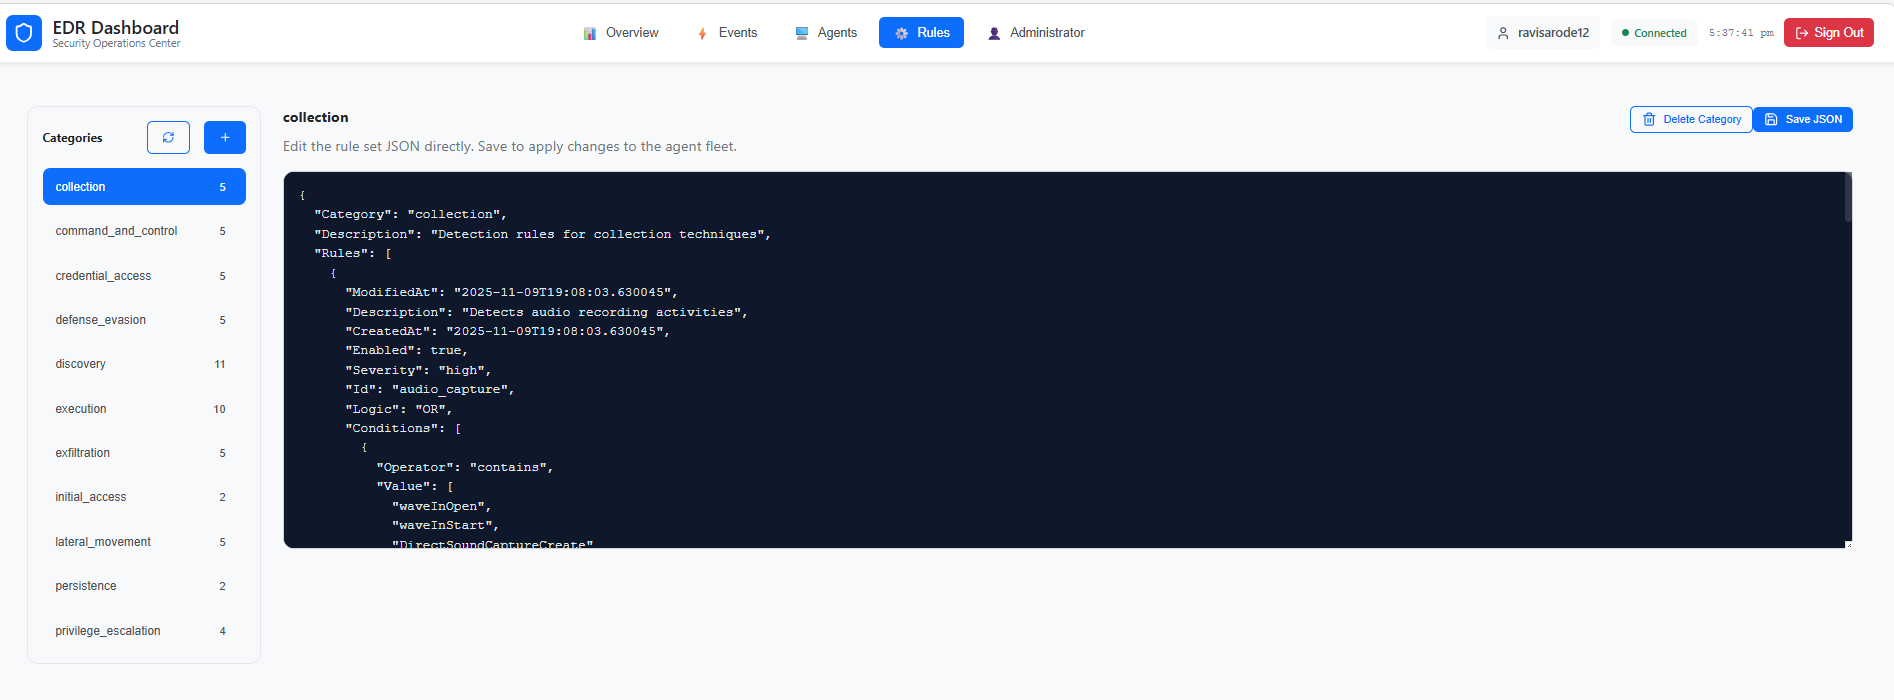Click the Overview bar chart icon

point(590,33)
